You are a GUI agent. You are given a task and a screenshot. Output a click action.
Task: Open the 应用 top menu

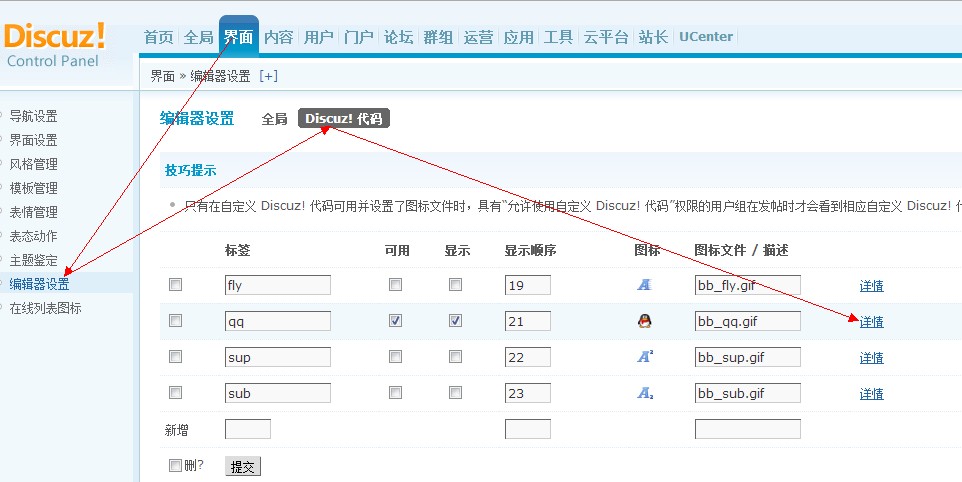tap(518, 37)
